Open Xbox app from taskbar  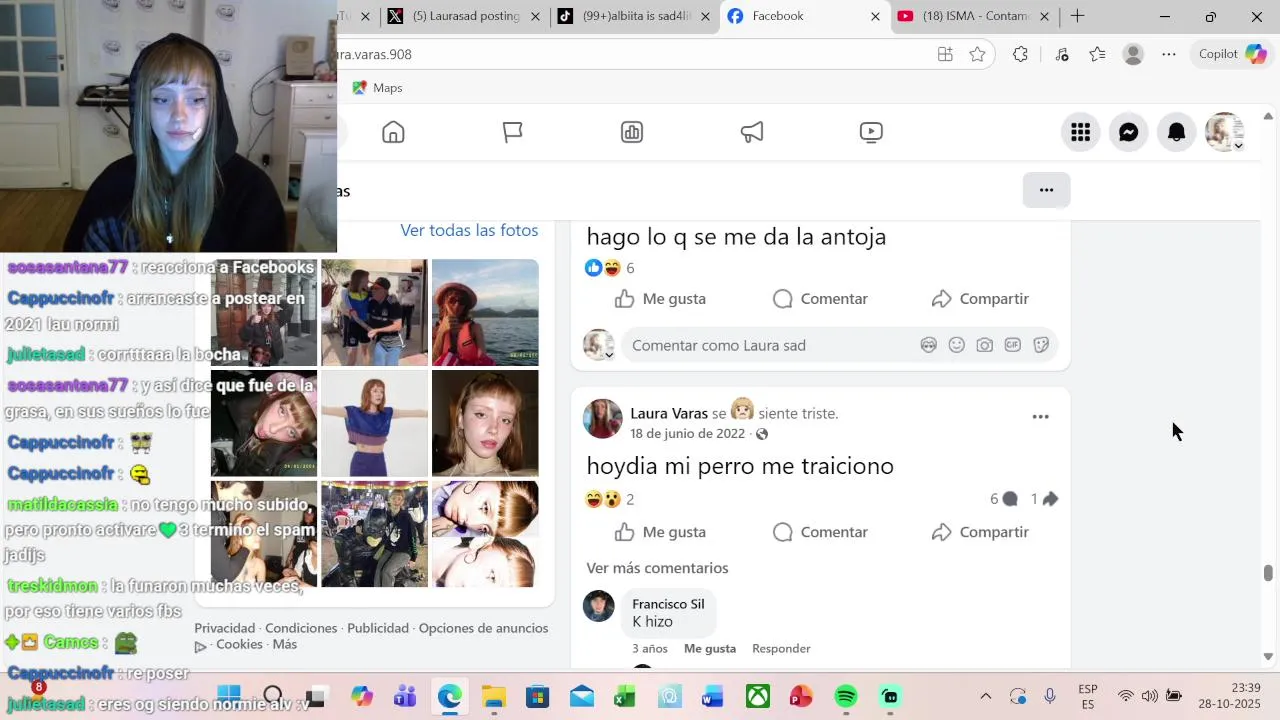pos(757,697)
